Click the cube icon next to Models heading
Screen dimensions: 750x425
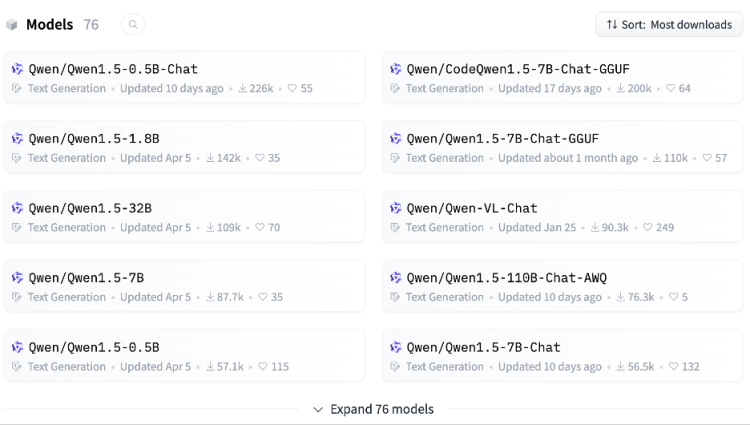pyautogui.click(x=11, y=25)
